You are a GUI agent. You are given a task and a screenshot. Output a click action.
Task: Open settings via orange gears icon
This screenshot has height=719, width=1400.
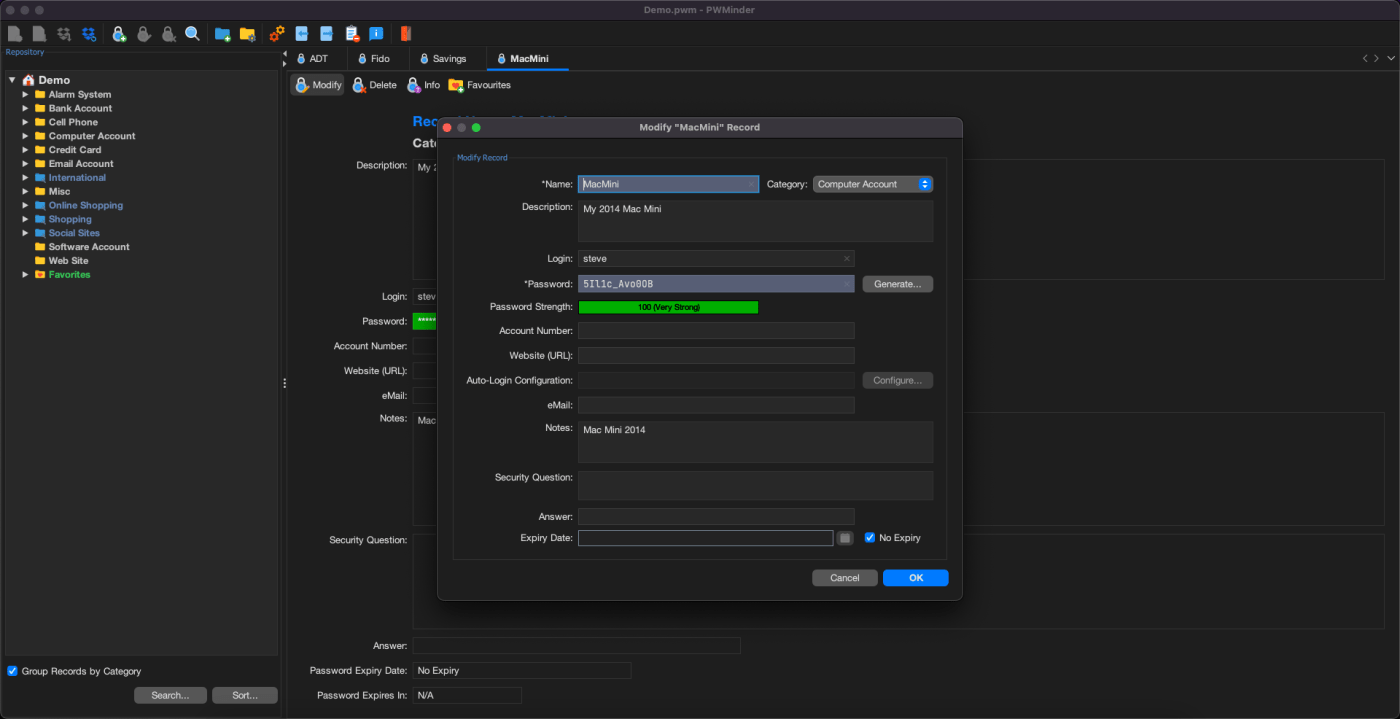277,34
